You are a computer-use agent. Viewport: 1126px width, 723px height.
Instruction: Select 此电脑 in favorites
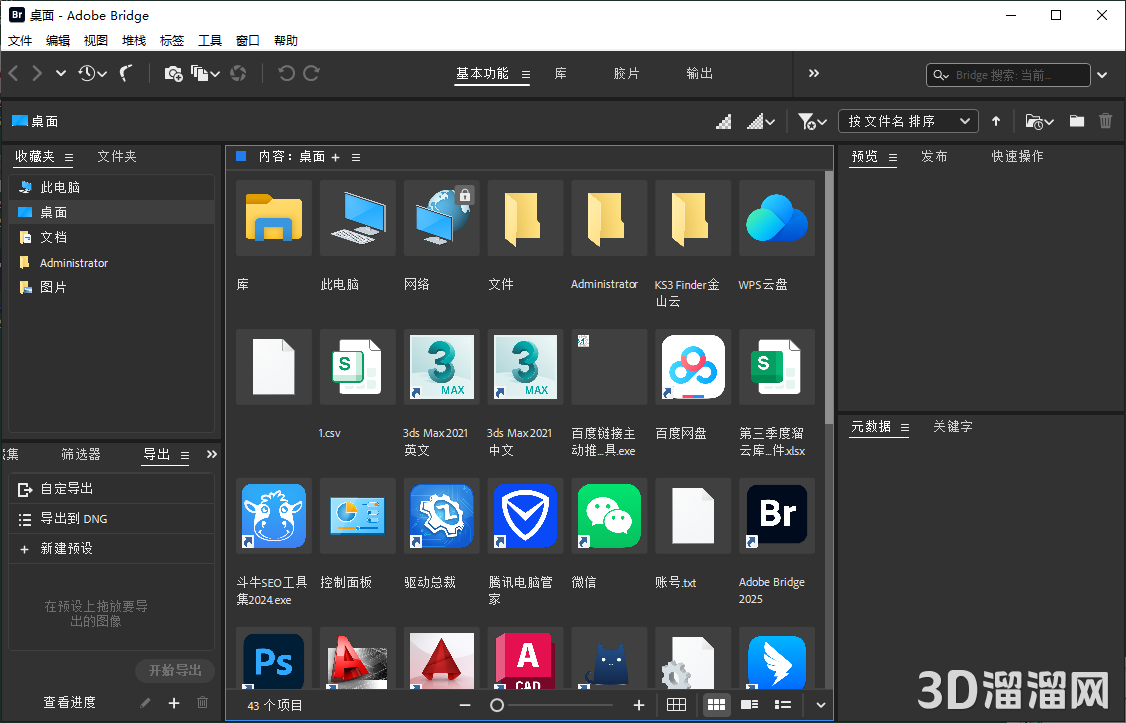pos(112,187)
